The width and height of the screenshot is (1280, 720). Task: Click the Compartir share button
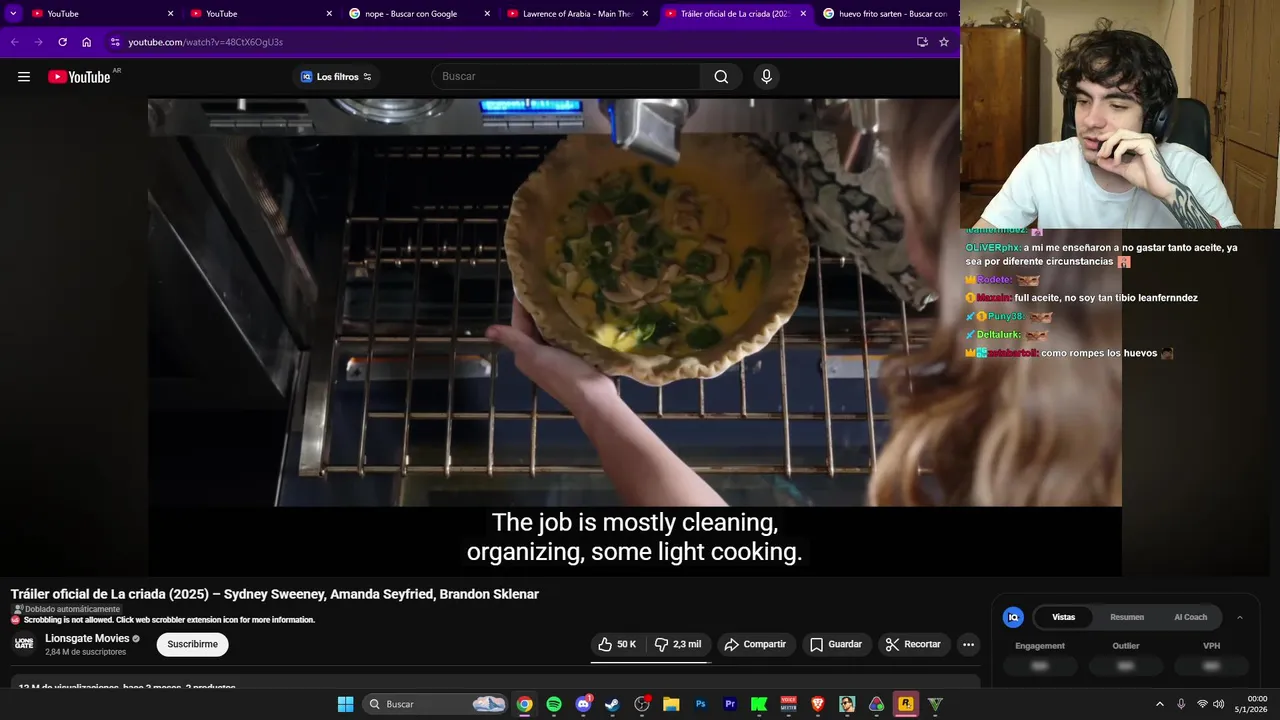click(755, 644)
